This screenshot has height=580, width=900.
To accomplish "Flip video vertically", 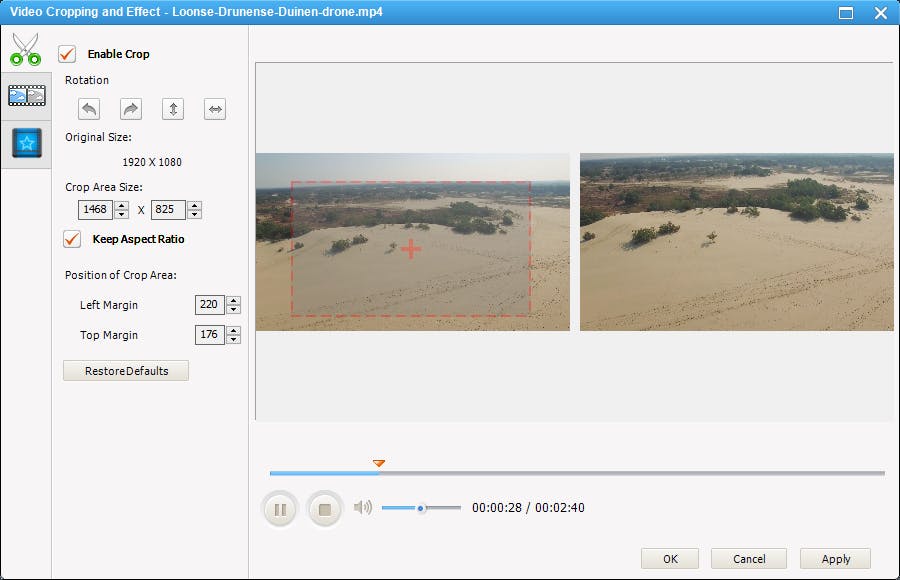I will tap(173, 109).
